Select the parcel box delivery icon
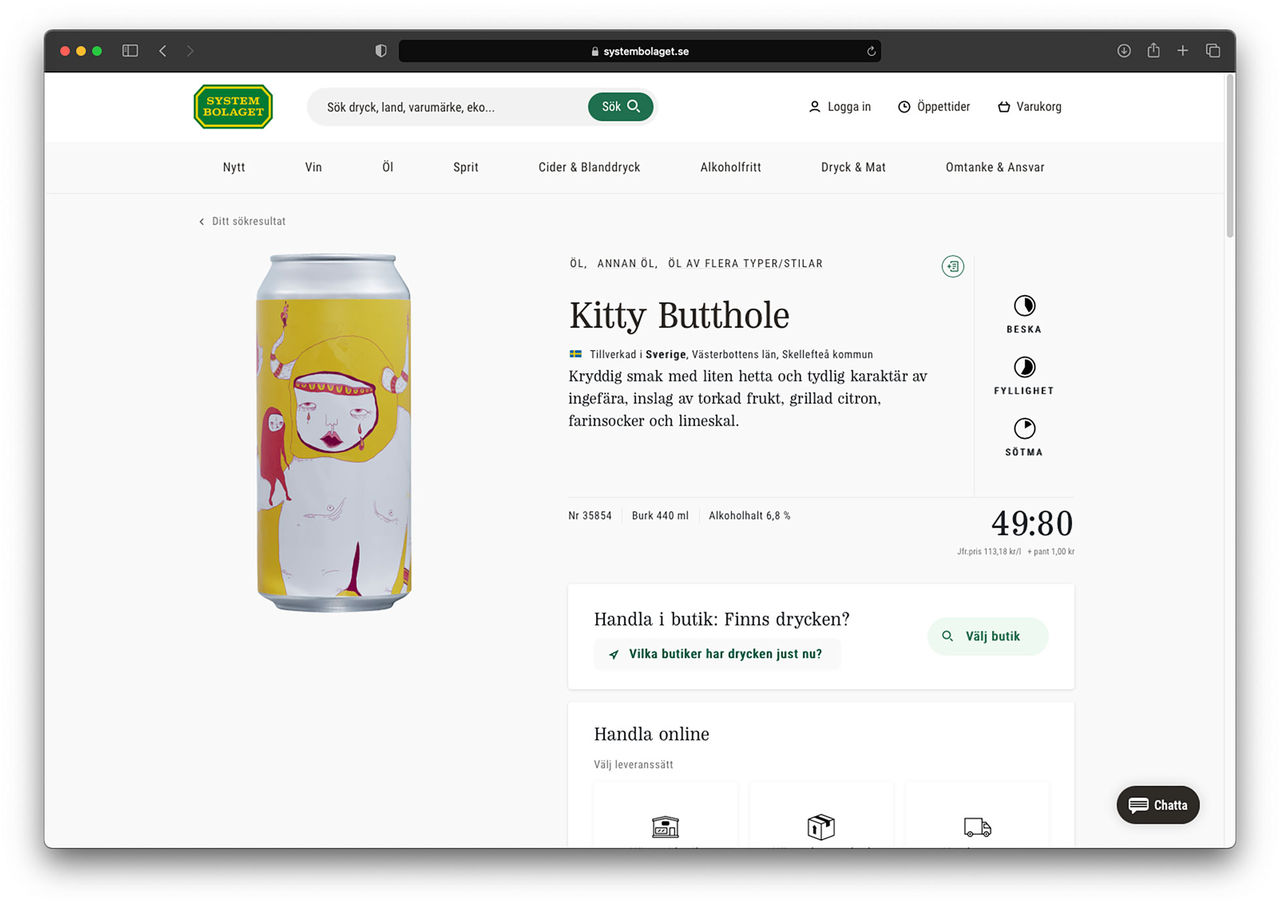The image size is (1280, 907). pos(821,827)
